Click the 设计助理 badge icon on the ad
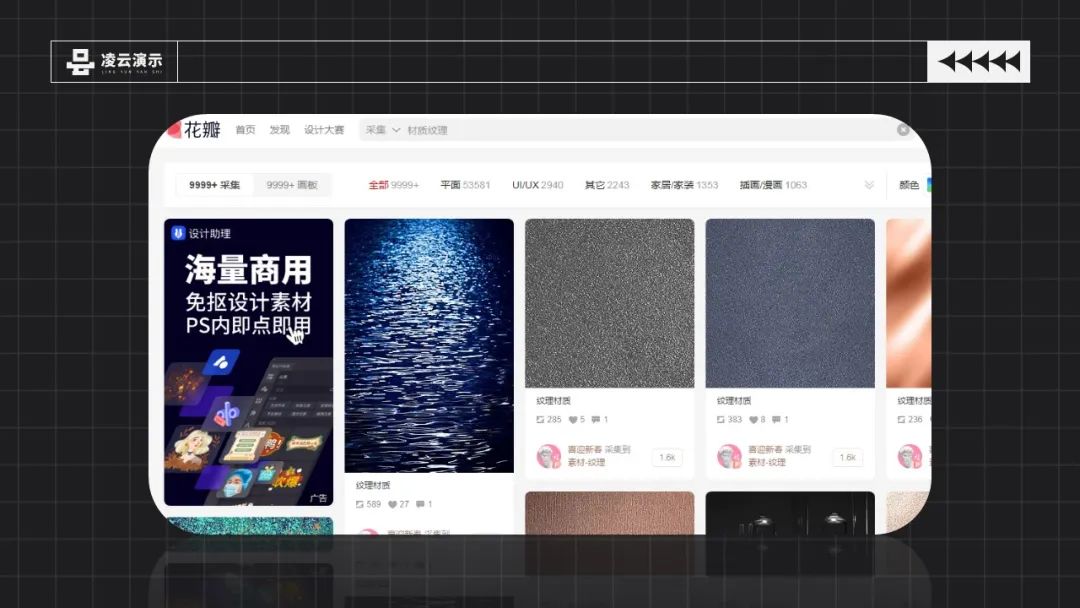1080x608 pixels. pyautogui.click(x=178, y=233)
